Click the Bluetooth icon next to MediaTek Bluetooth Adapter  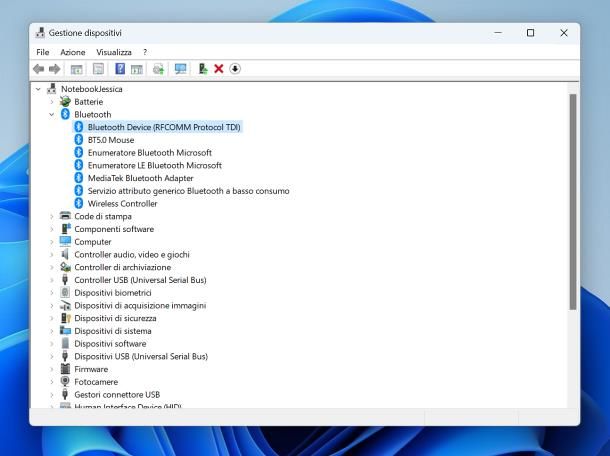(x=79, y=178)
